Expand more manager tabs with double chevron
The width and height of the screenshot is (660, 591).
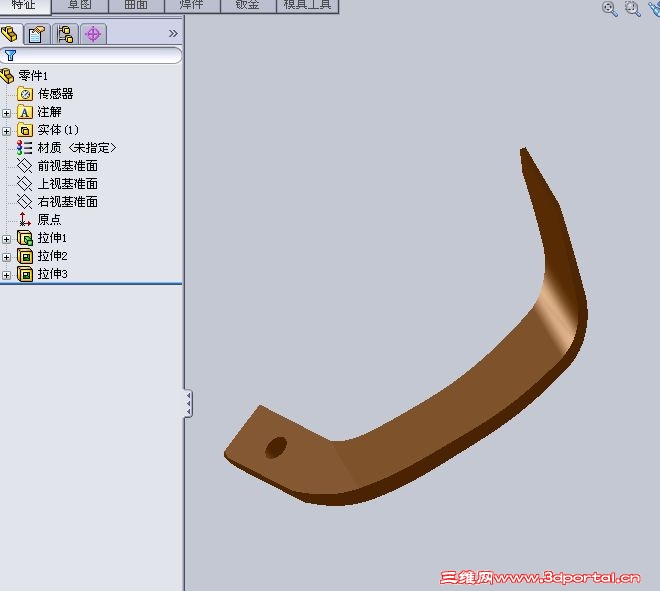click(173, 33)
